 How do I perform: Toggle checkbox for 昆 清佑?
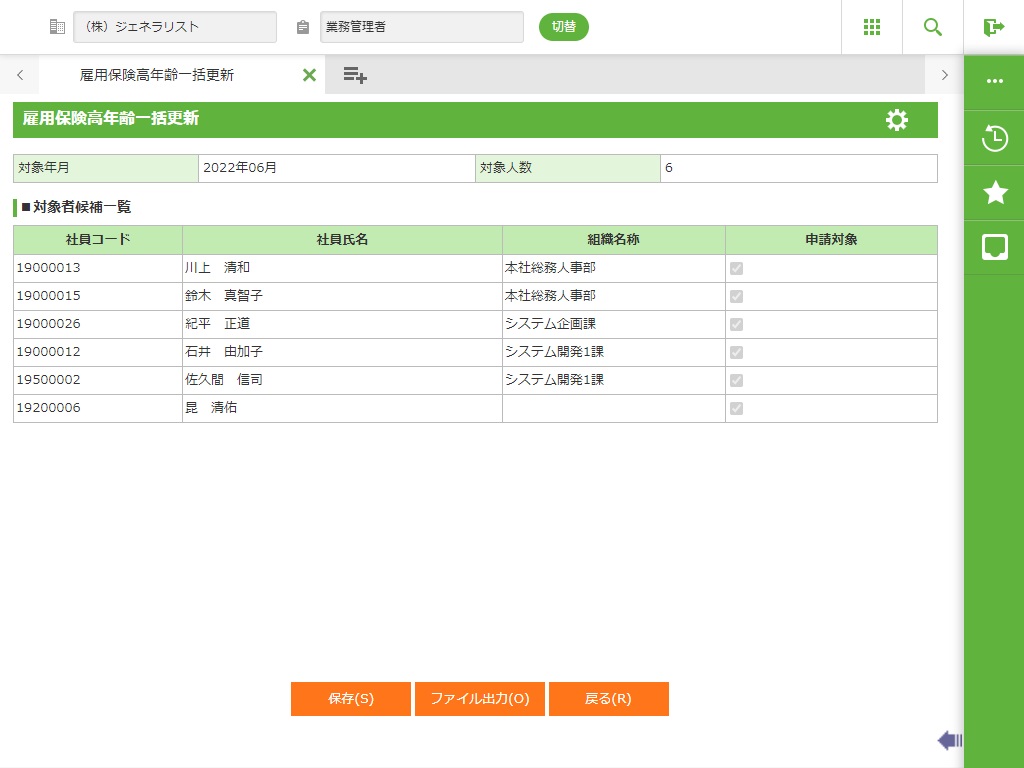[736, 409]
